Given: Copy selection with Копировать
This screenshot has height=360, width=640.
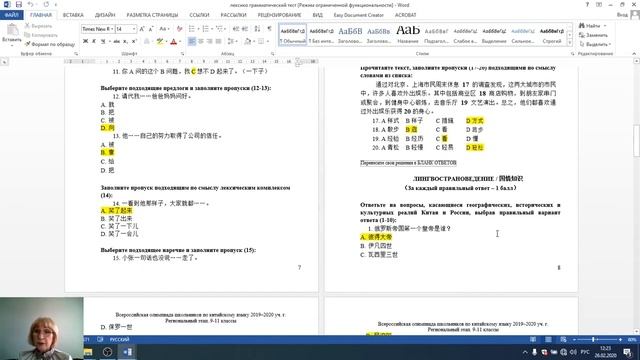Looking at the screenshot, I should [x=41, y=35].
